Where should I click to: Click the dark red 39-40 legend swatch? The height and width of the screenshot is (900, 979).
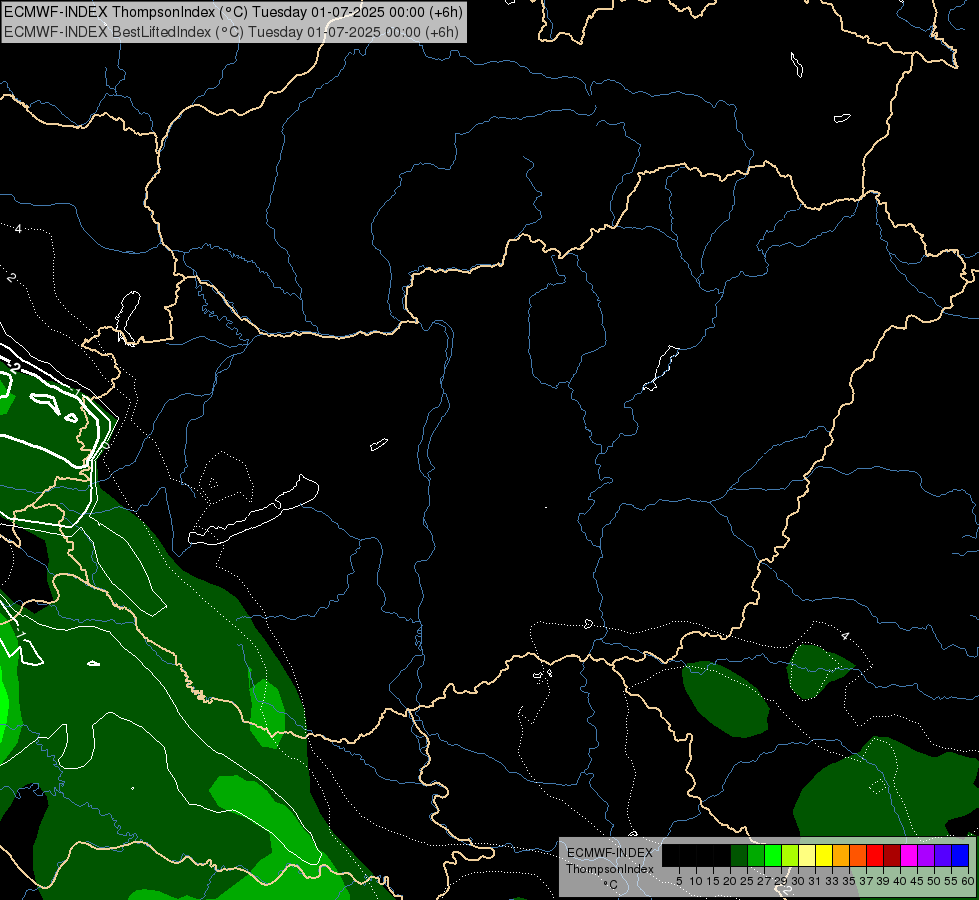click(x=892, y=855)
